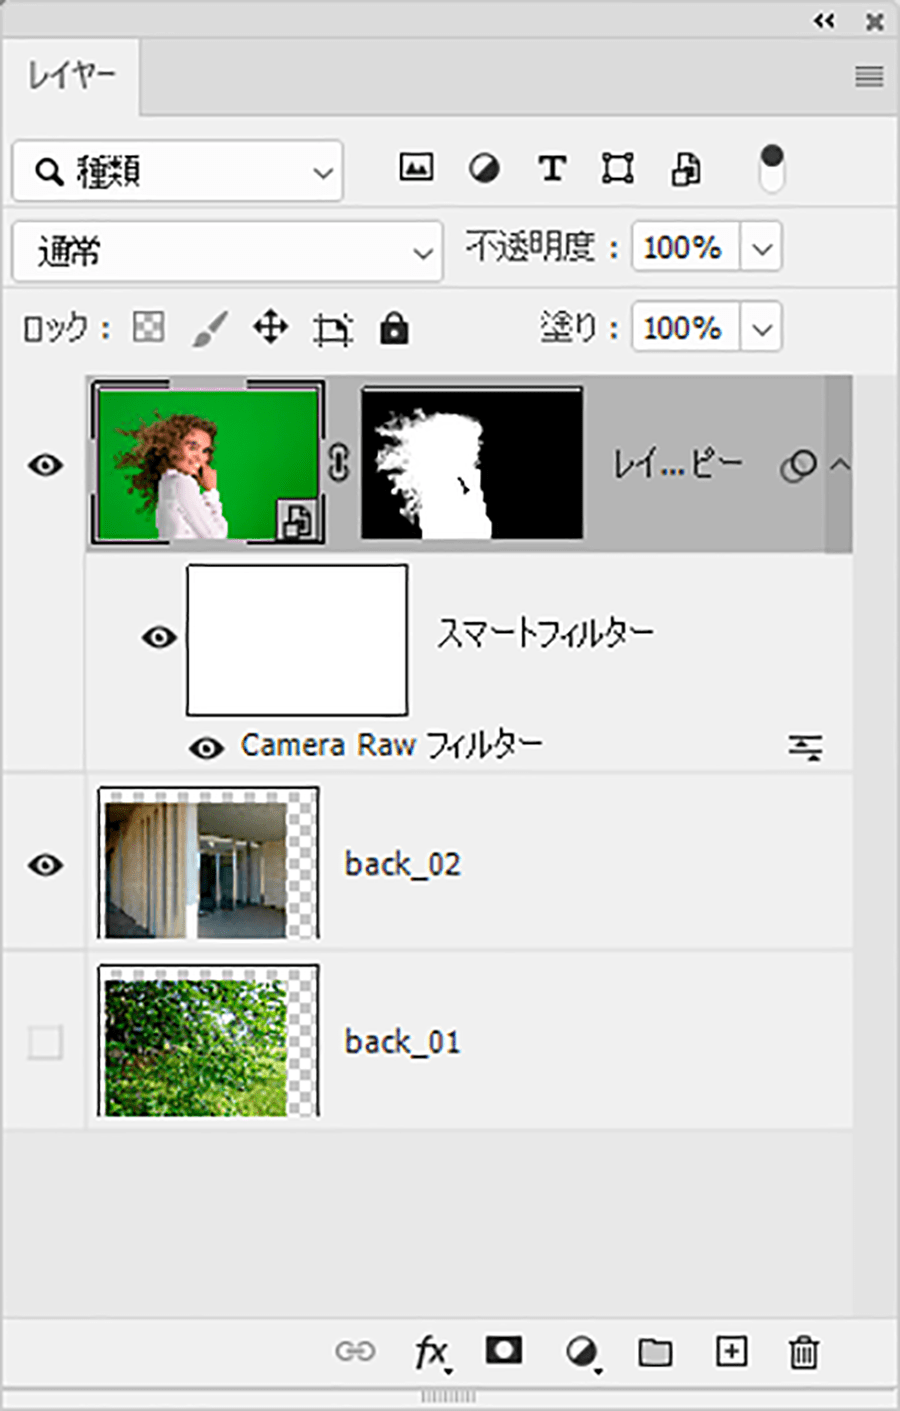Viewport: 900px width, 1411px height.
Task: Select the back_02 layer thumbnail
Action: coord(208,863)
